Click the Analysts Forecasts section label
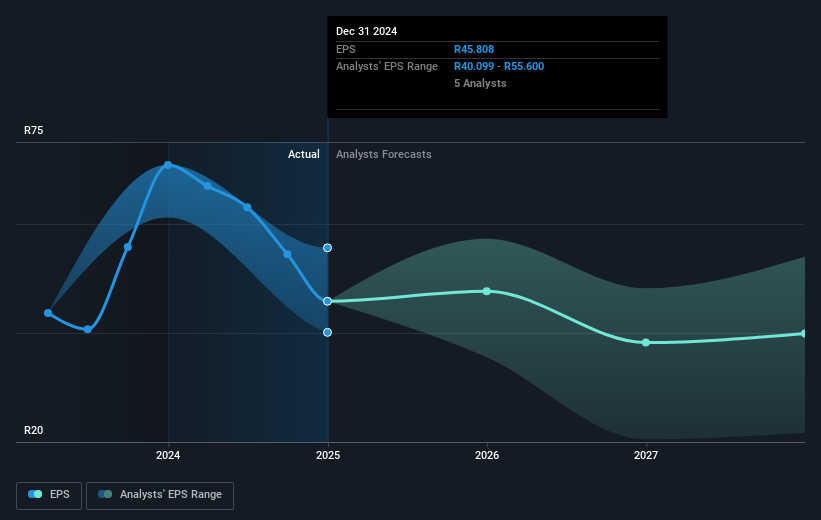 coord(384,154)
